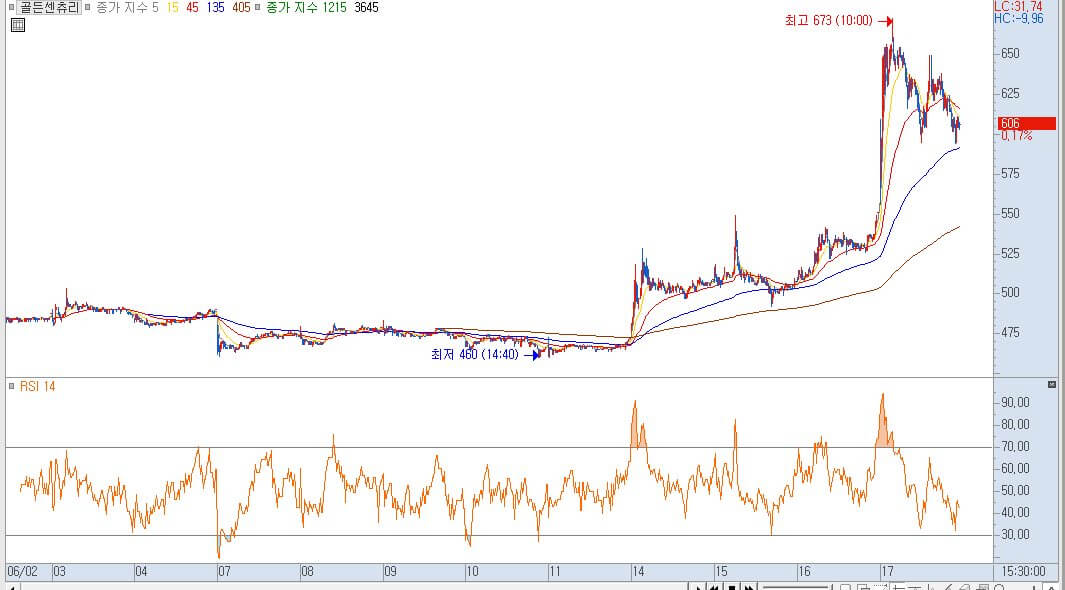
Task: Click the 70.00 RSI axis label
Action: click(1015, 447)
